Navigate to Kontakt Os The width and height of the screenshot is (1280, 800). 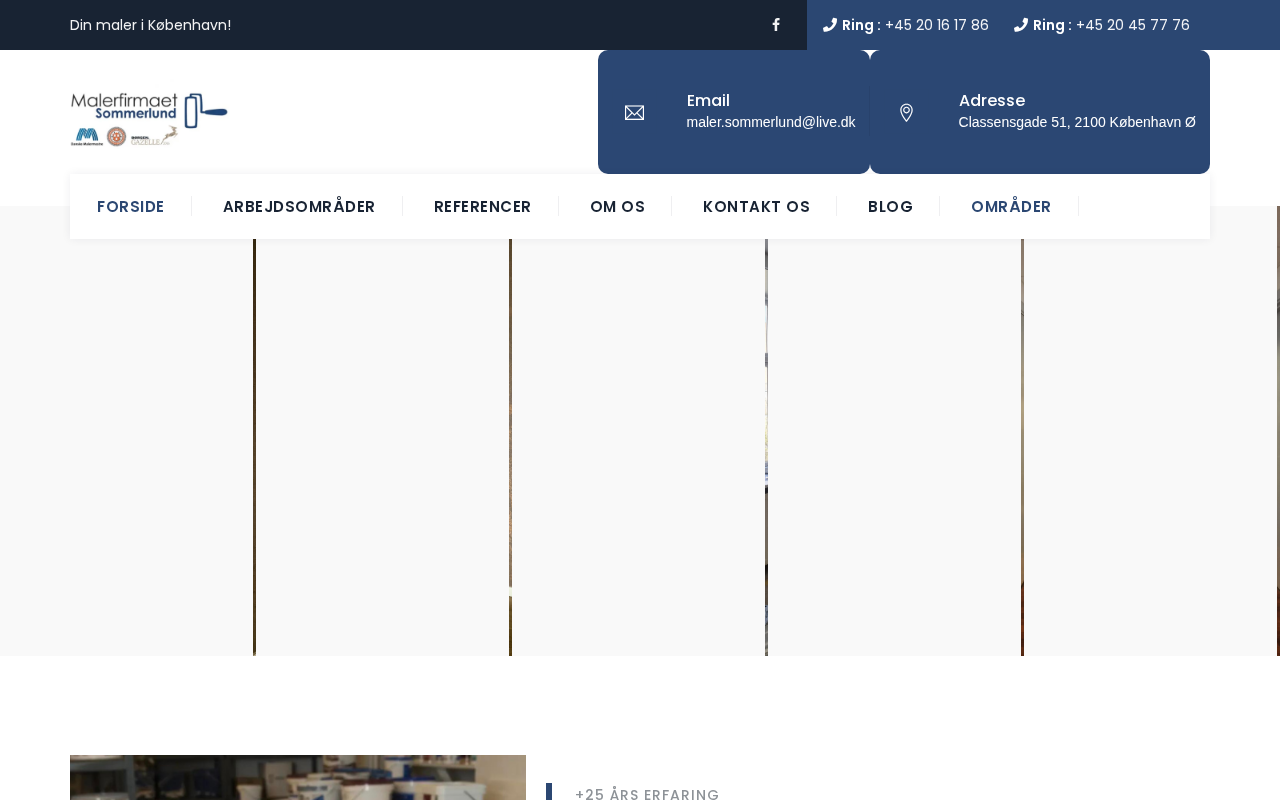(756, 207)
